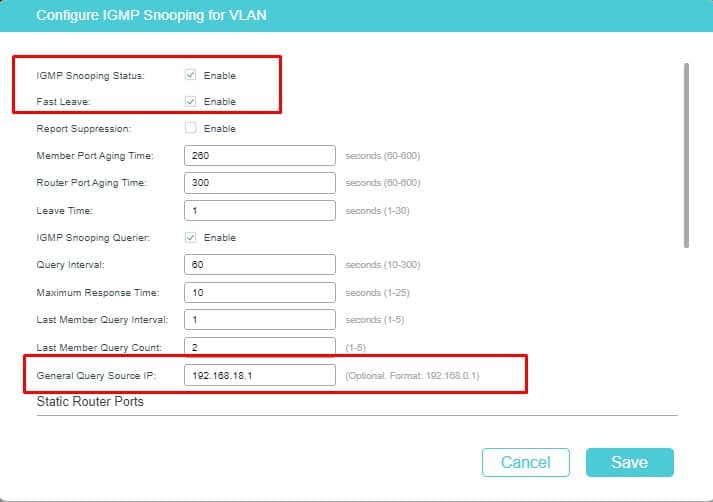713x502 pixels.
Task: Toggle the Fast Leave Enable checkbox
Action: coord(191,101)
